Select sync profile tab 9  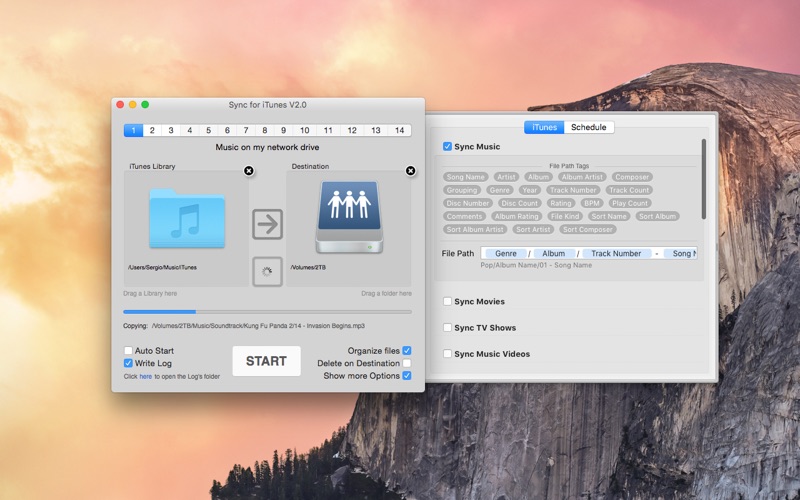(284, 130)
